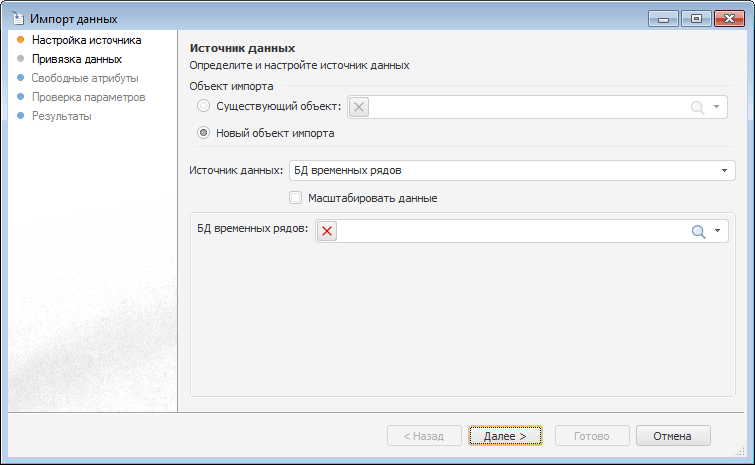The image size is (755, 465).
Task: Click the document icon in title bar
Action: [x=17, y=18]
